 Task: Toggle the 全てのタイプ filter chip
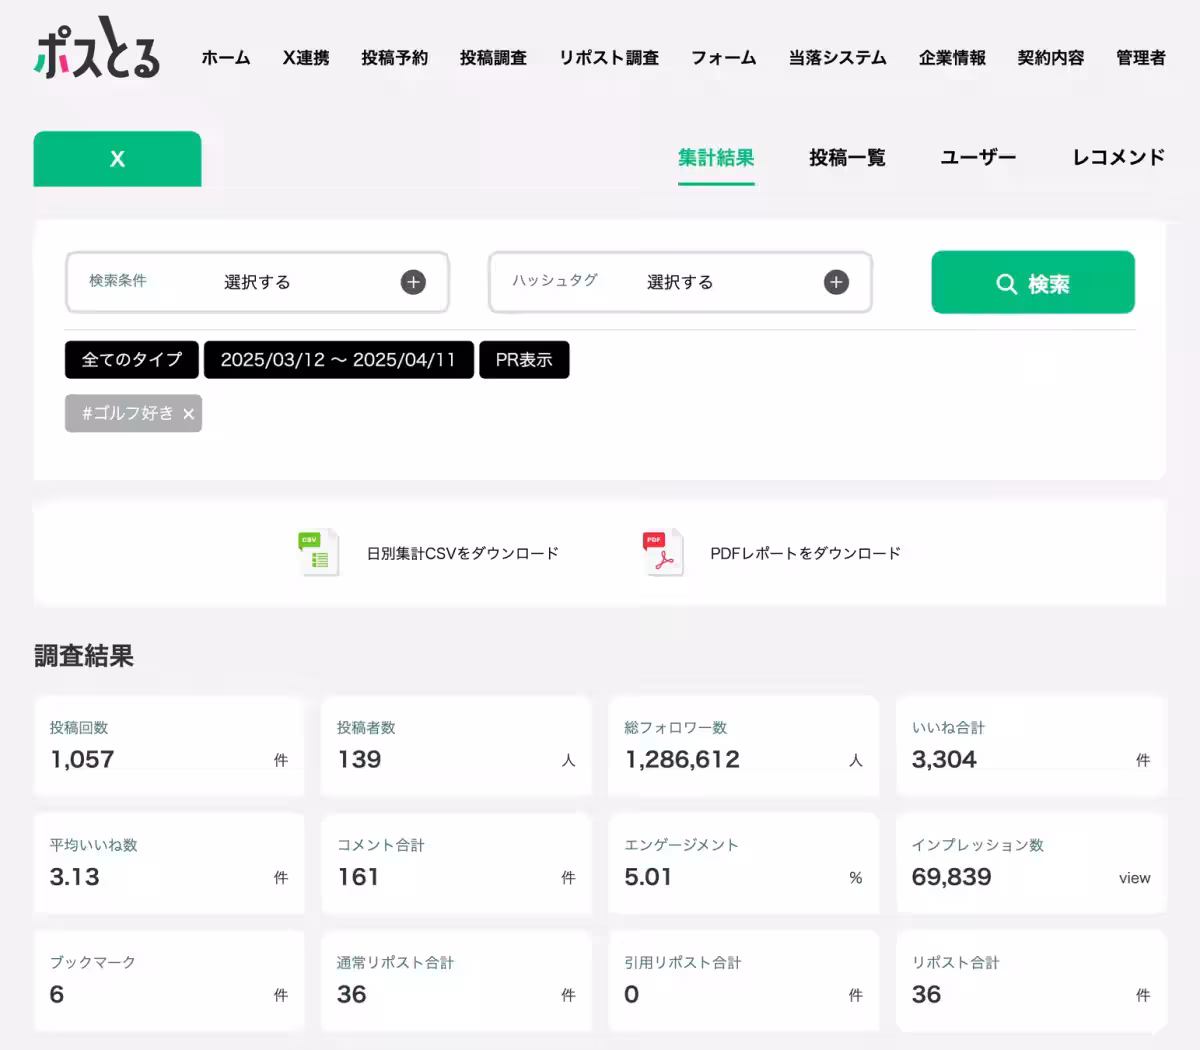click(131, 359)
